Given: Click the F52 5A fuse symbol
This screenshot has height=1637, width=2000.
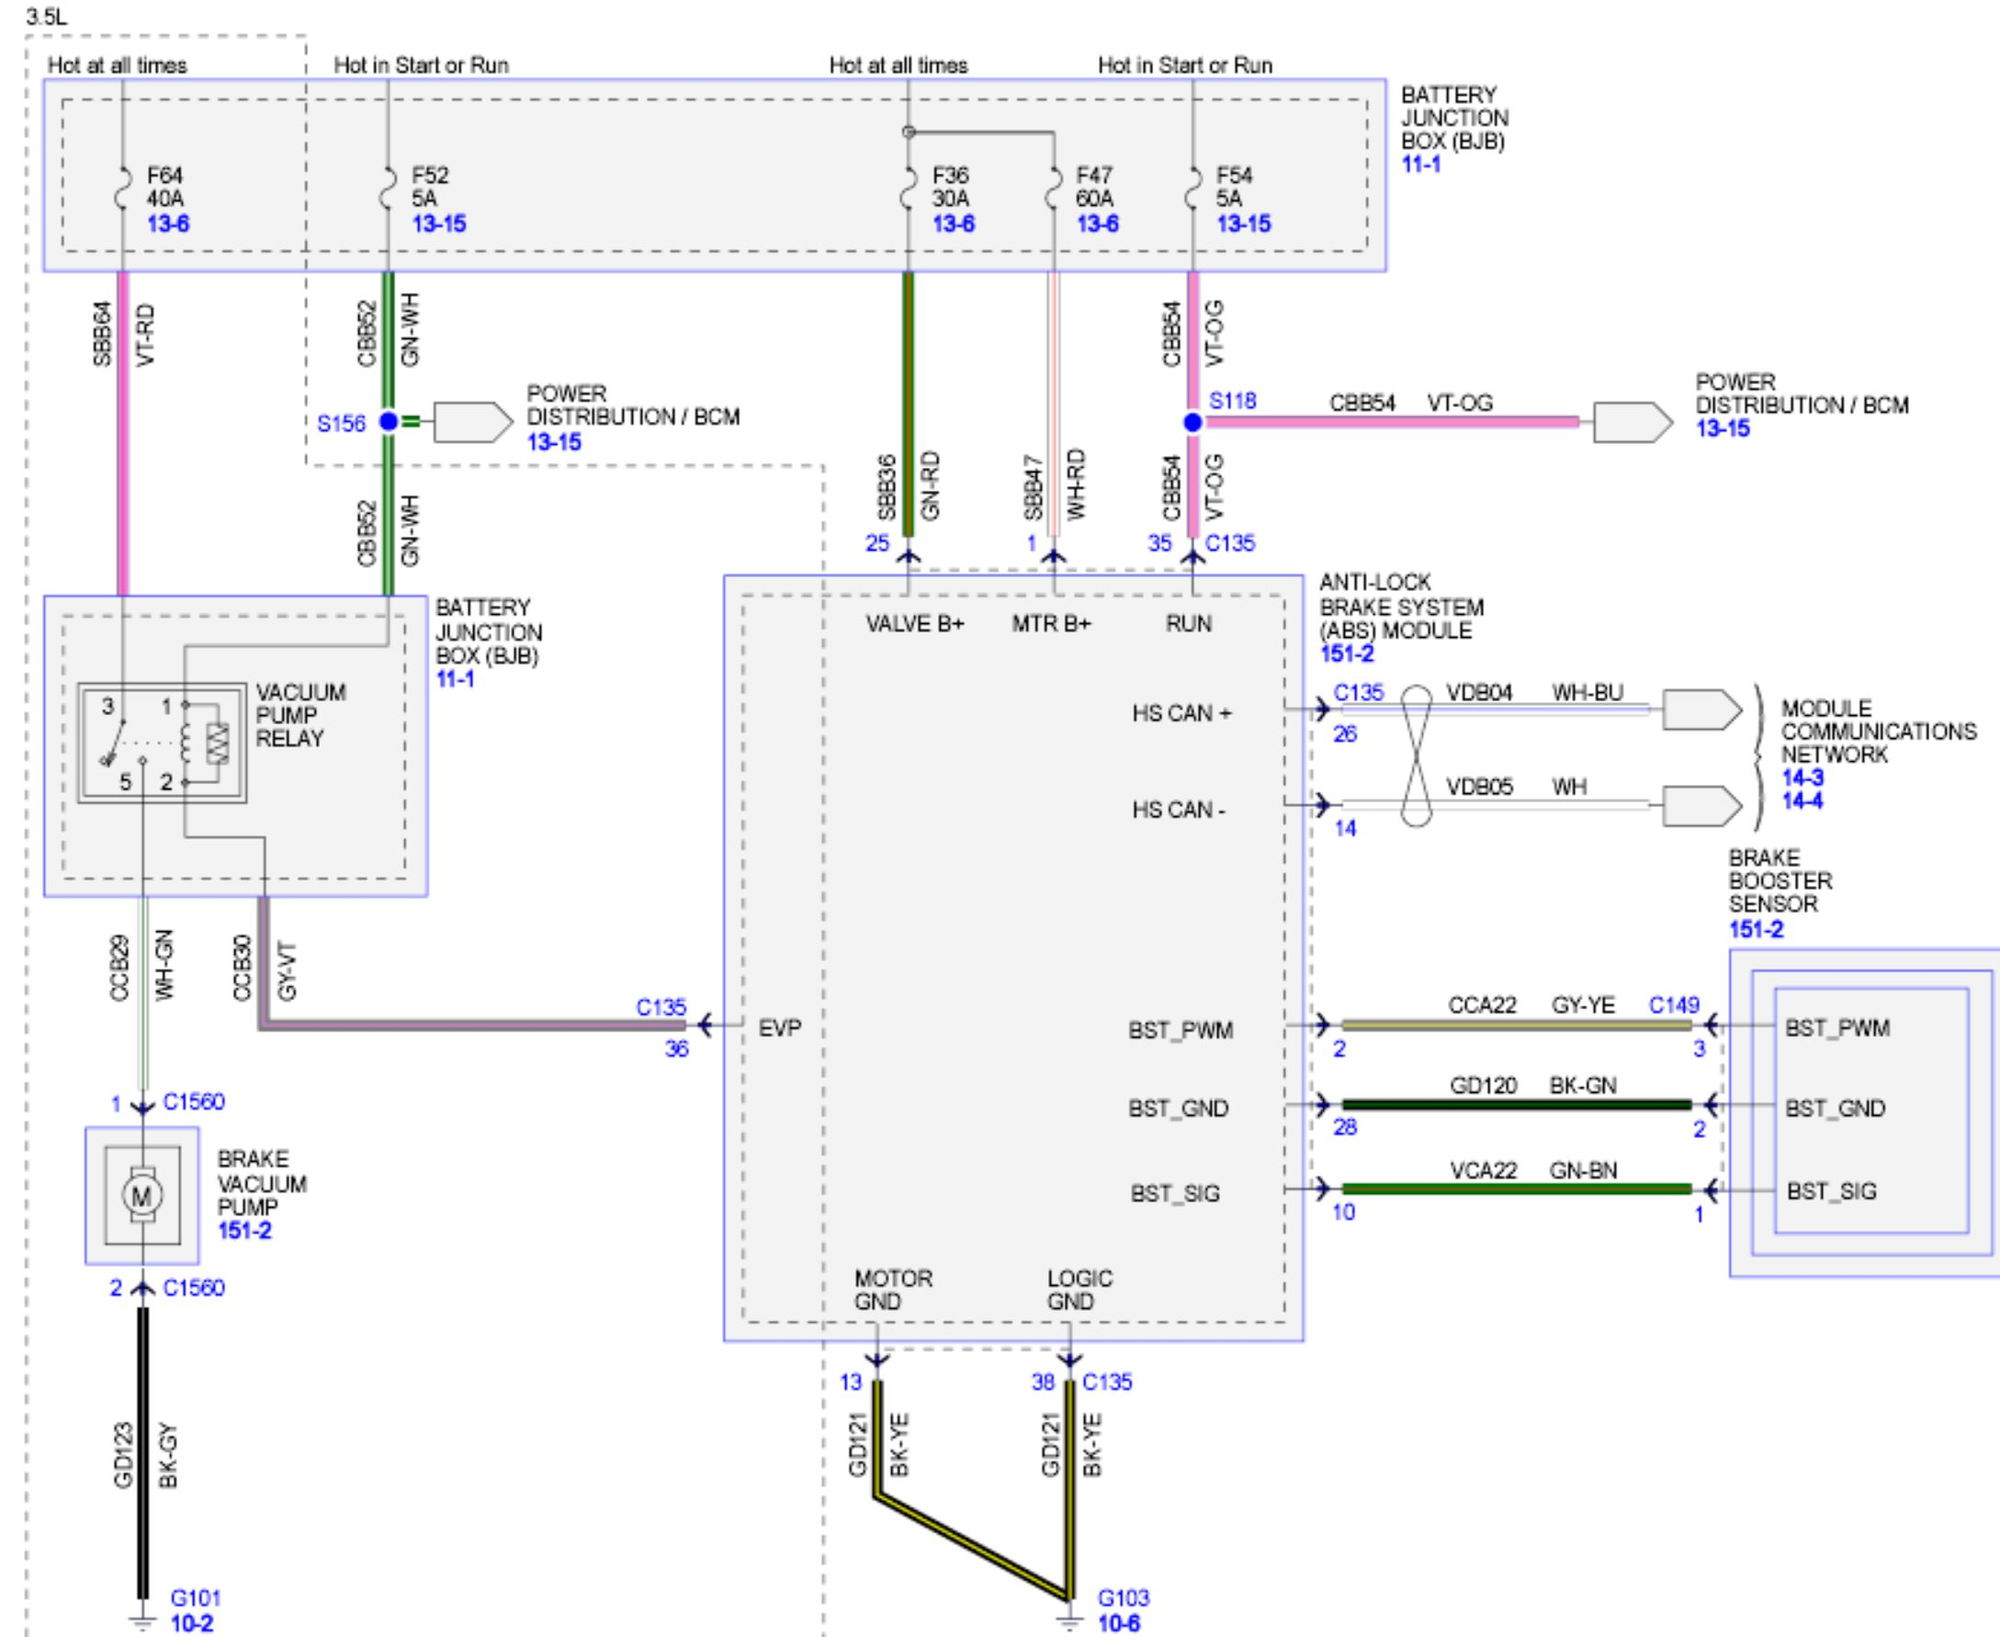Looking at the screenshot, I should 387,188.
